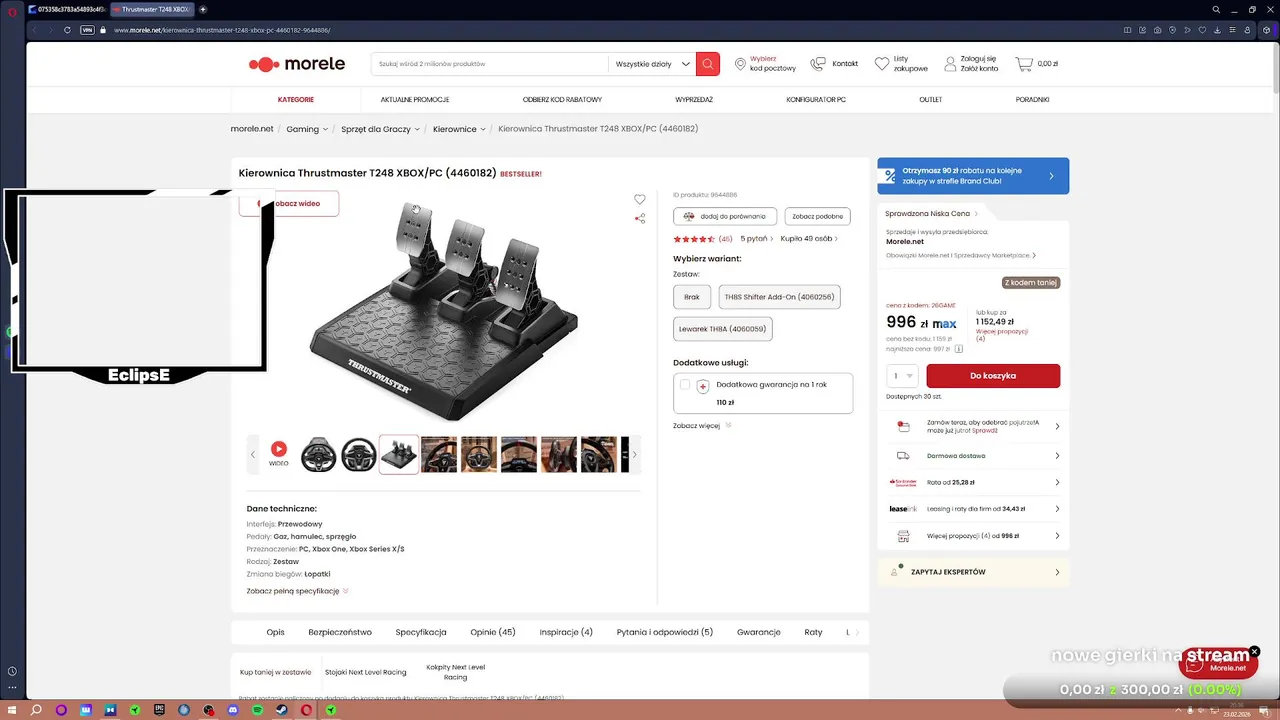Open wishlist heart icon in header

tap(881, 64)
